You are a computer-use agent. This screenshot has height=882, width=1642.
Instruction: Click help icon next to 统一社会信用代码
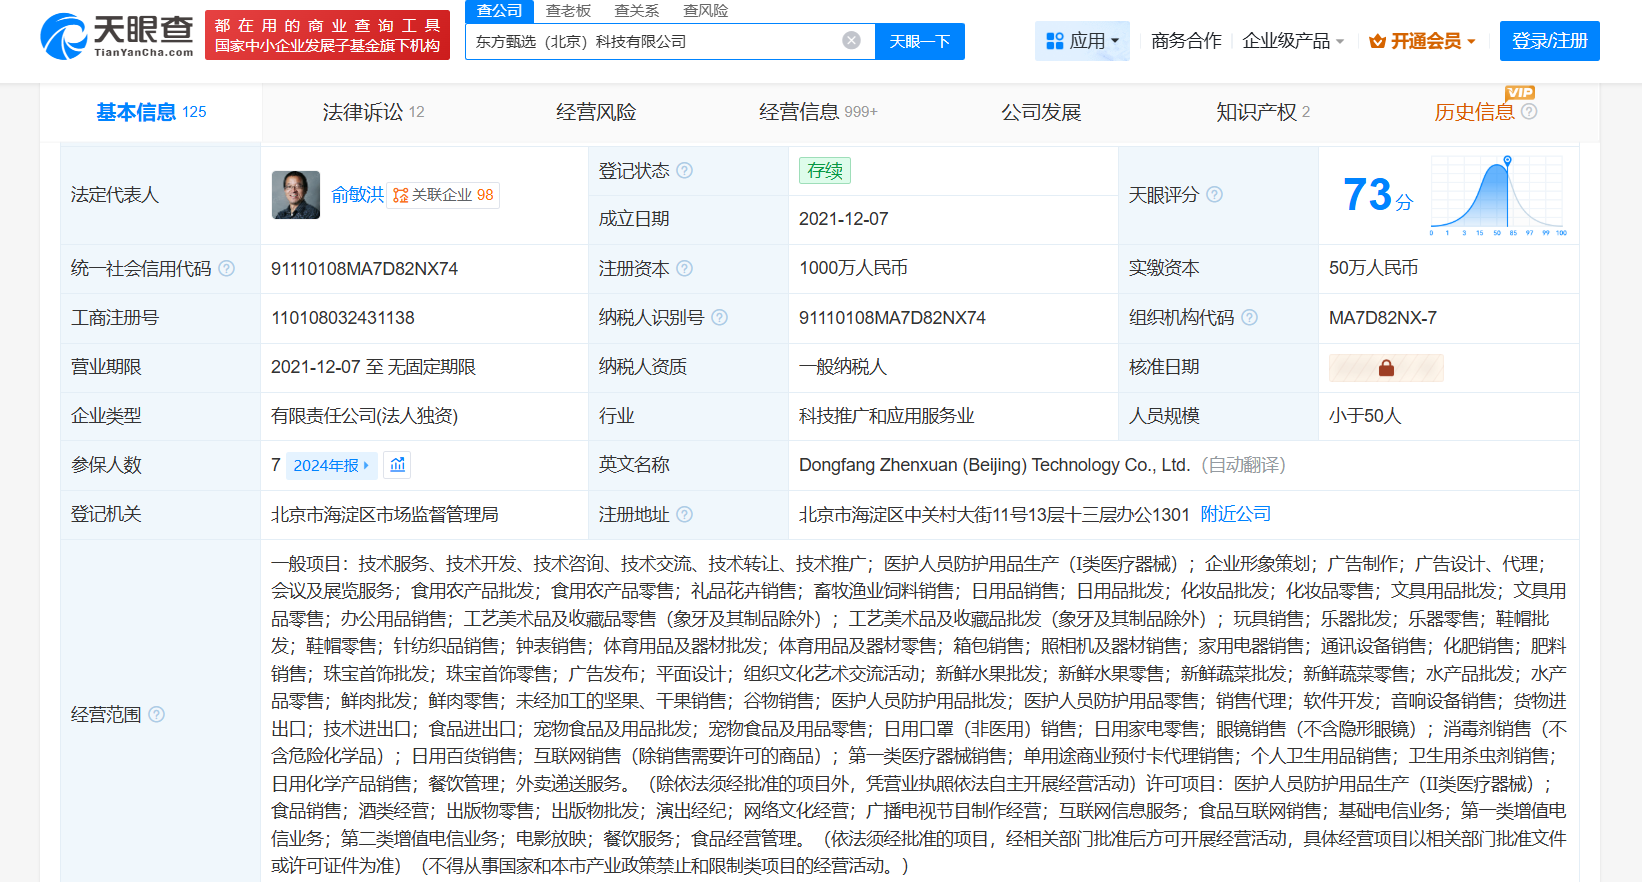(x=227, y=269)
